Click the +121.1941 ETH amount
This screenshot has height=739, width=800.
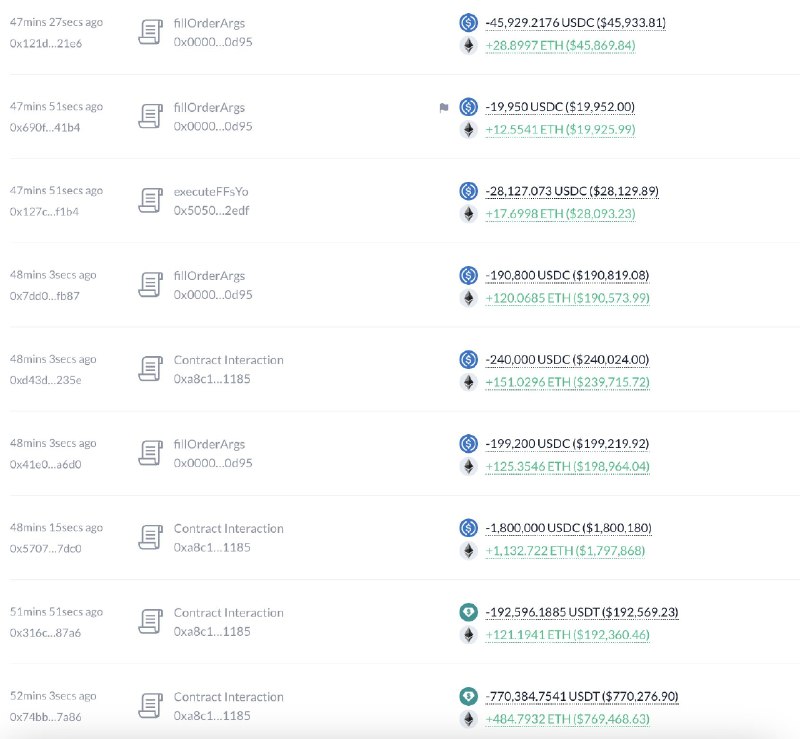click(567, 635)
